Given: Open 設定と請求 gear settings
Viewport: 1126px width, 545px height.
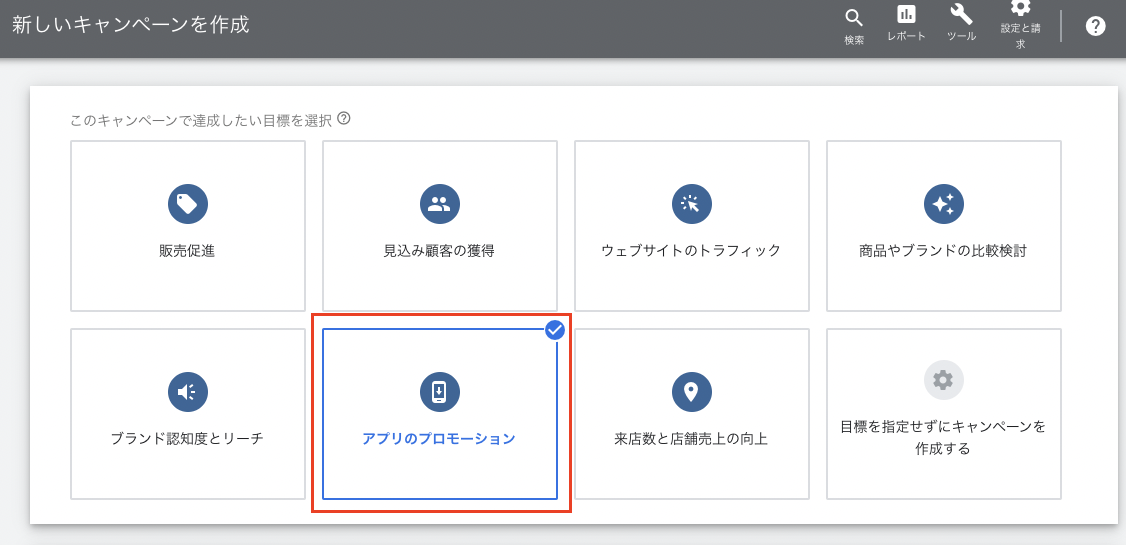Looking at the screenshot, I should tap(1020, 24).
